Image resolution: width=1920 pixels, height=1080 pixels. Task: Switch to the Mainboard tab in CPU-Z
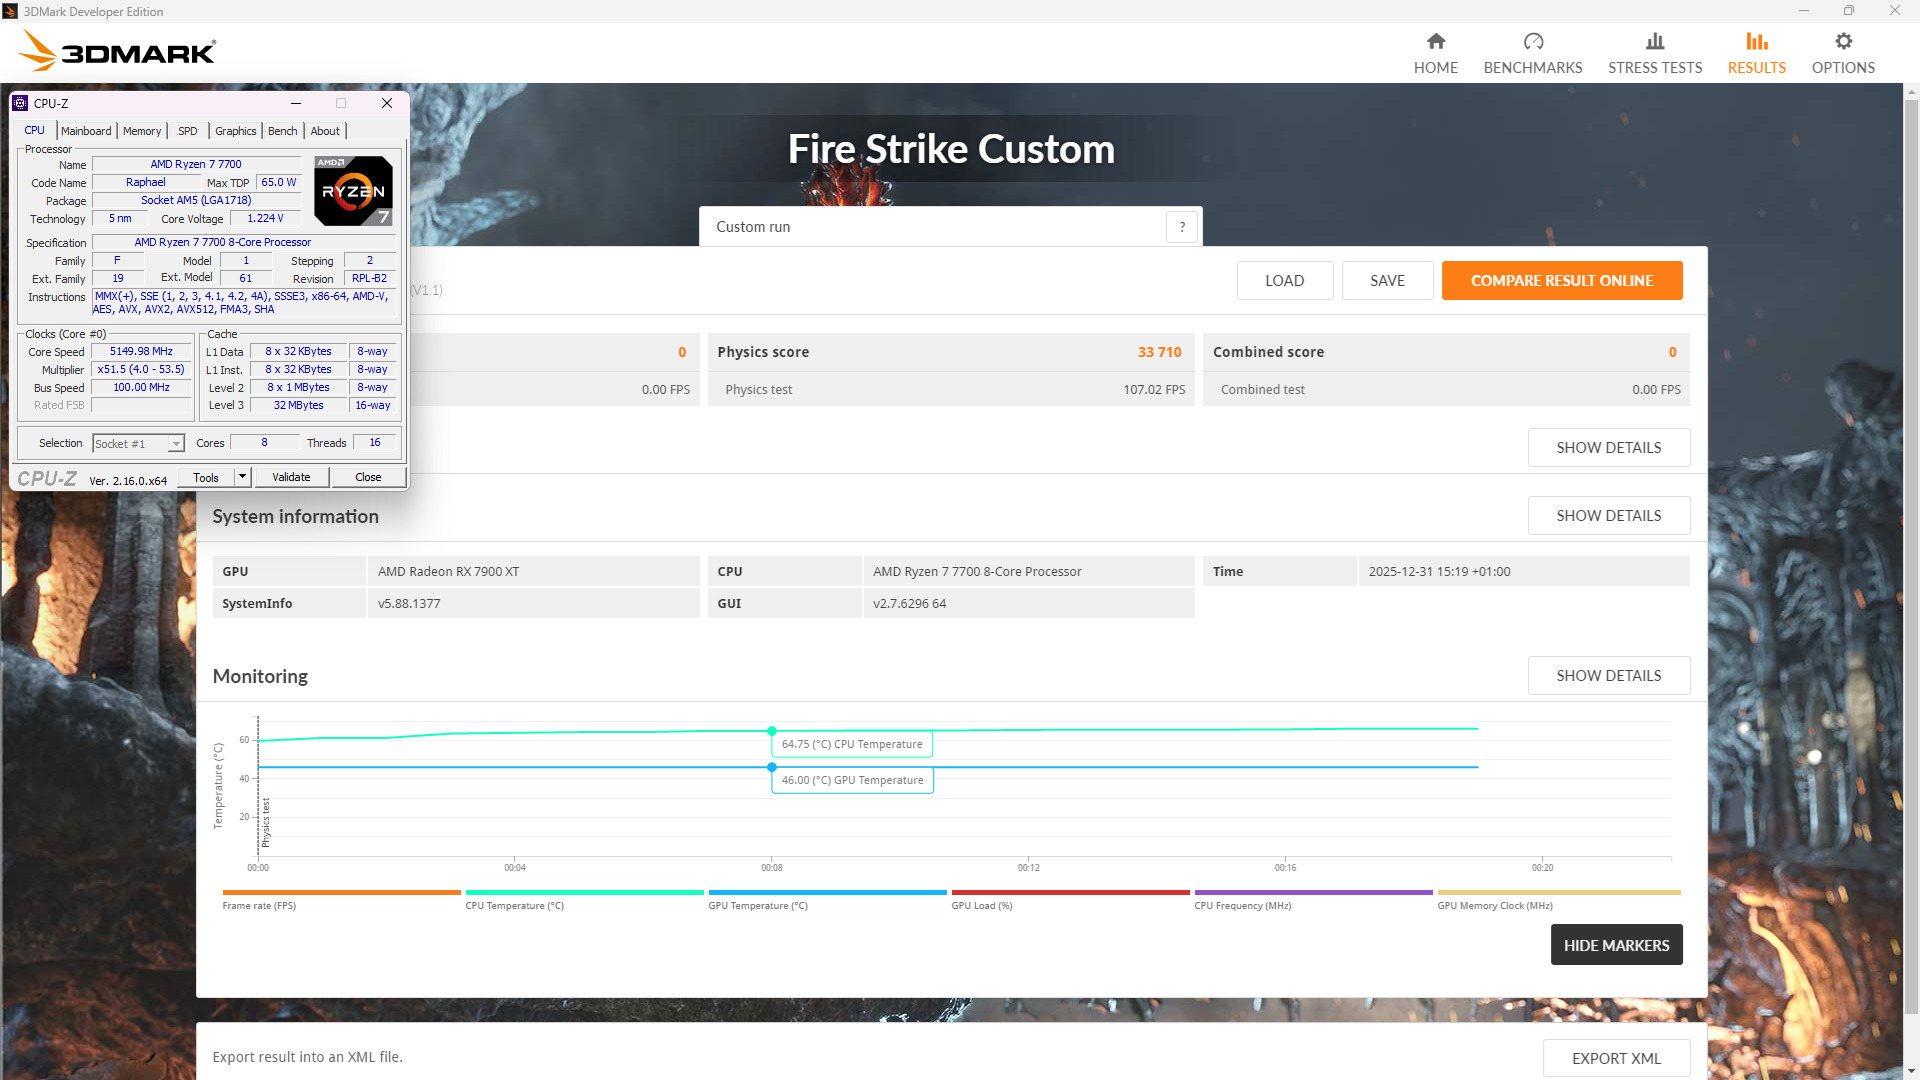click(86, 131)
